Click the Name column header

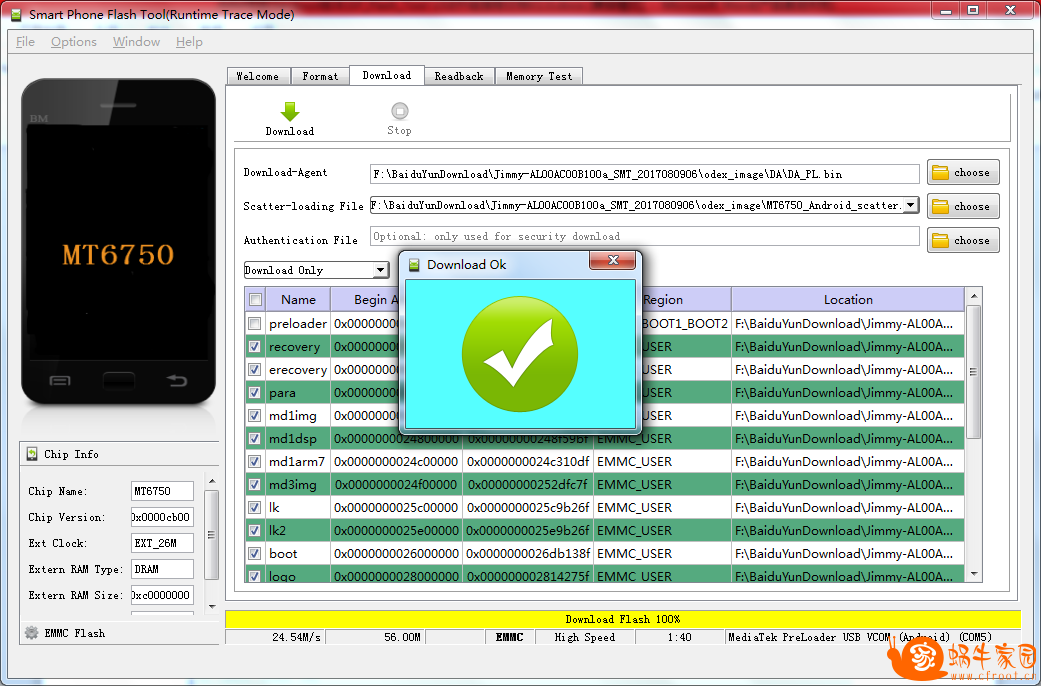pyautogui.click(x=298, y=300)
